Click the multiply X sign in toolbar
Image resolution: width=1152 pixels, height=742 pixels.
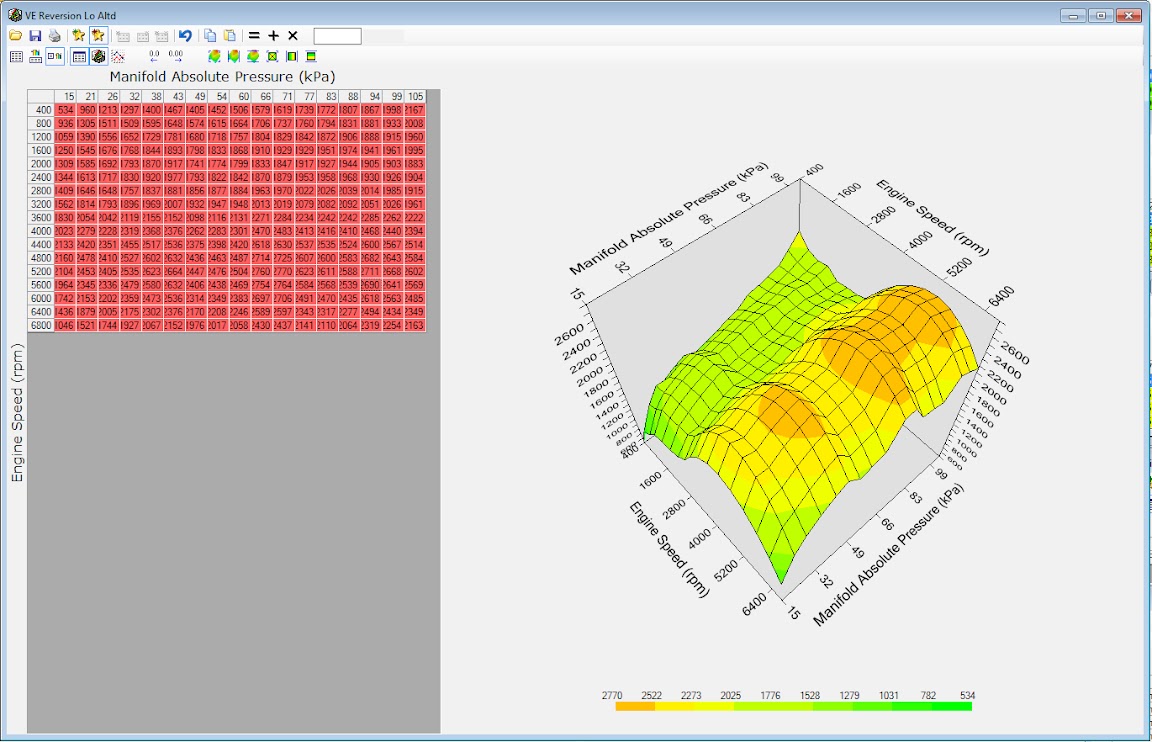(x=292, y=35)
